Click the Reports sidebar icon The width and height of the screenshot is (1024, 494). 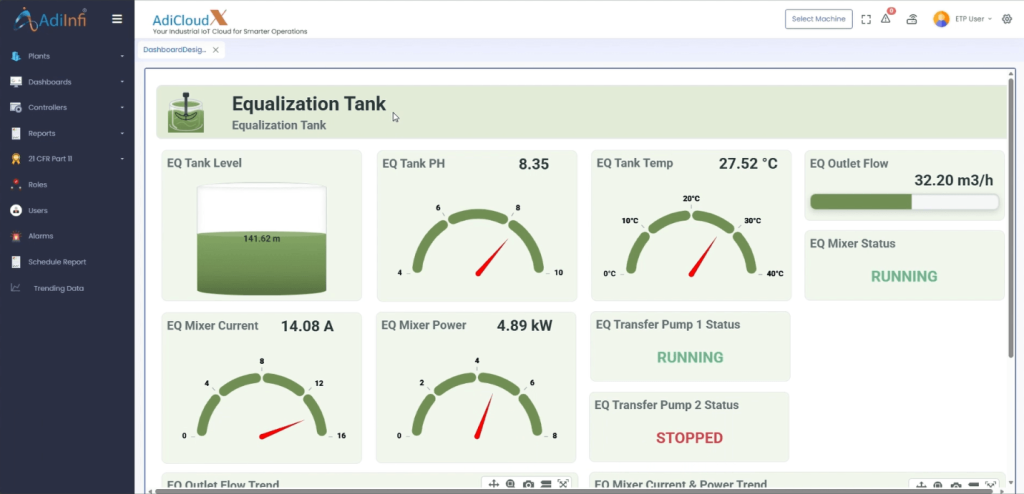coord(16,133)
